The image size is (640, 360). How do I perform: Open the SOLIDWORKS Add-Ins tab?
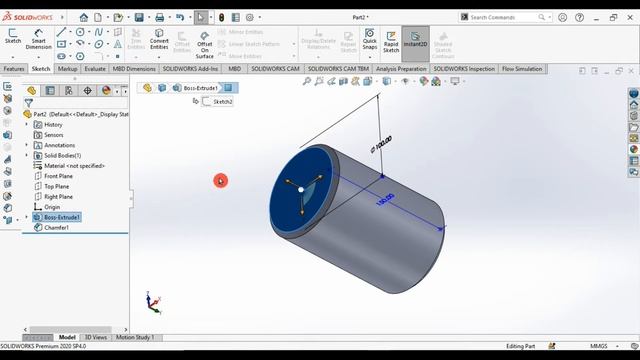coord(190,69)
